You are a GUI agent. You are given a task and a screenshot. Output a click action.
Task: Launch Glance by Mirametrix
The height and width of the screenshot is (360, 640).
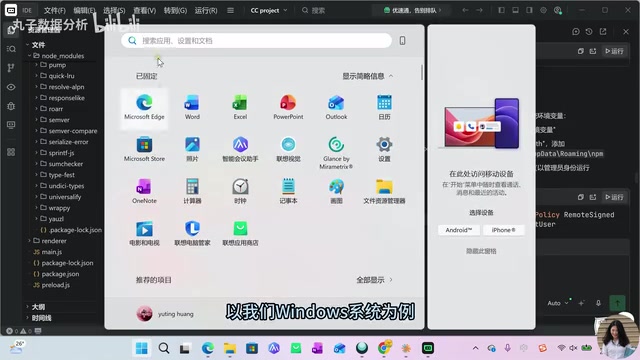click(336, 153)
